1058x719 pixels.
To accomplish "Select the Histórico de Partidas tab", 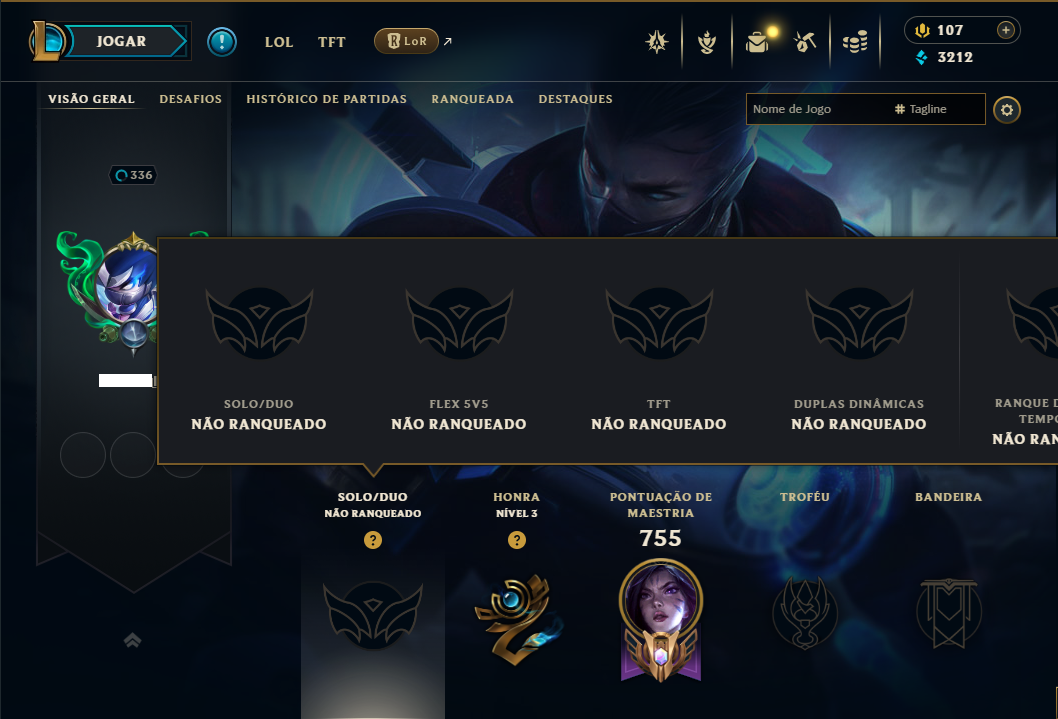I will coord(327,99).
